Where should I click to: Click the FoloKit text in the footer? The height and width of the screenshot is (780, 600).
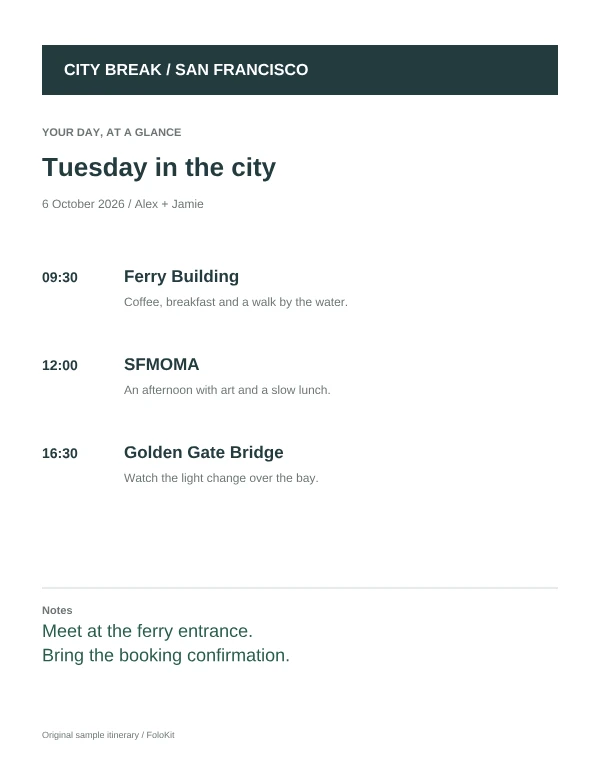point(160,735)
